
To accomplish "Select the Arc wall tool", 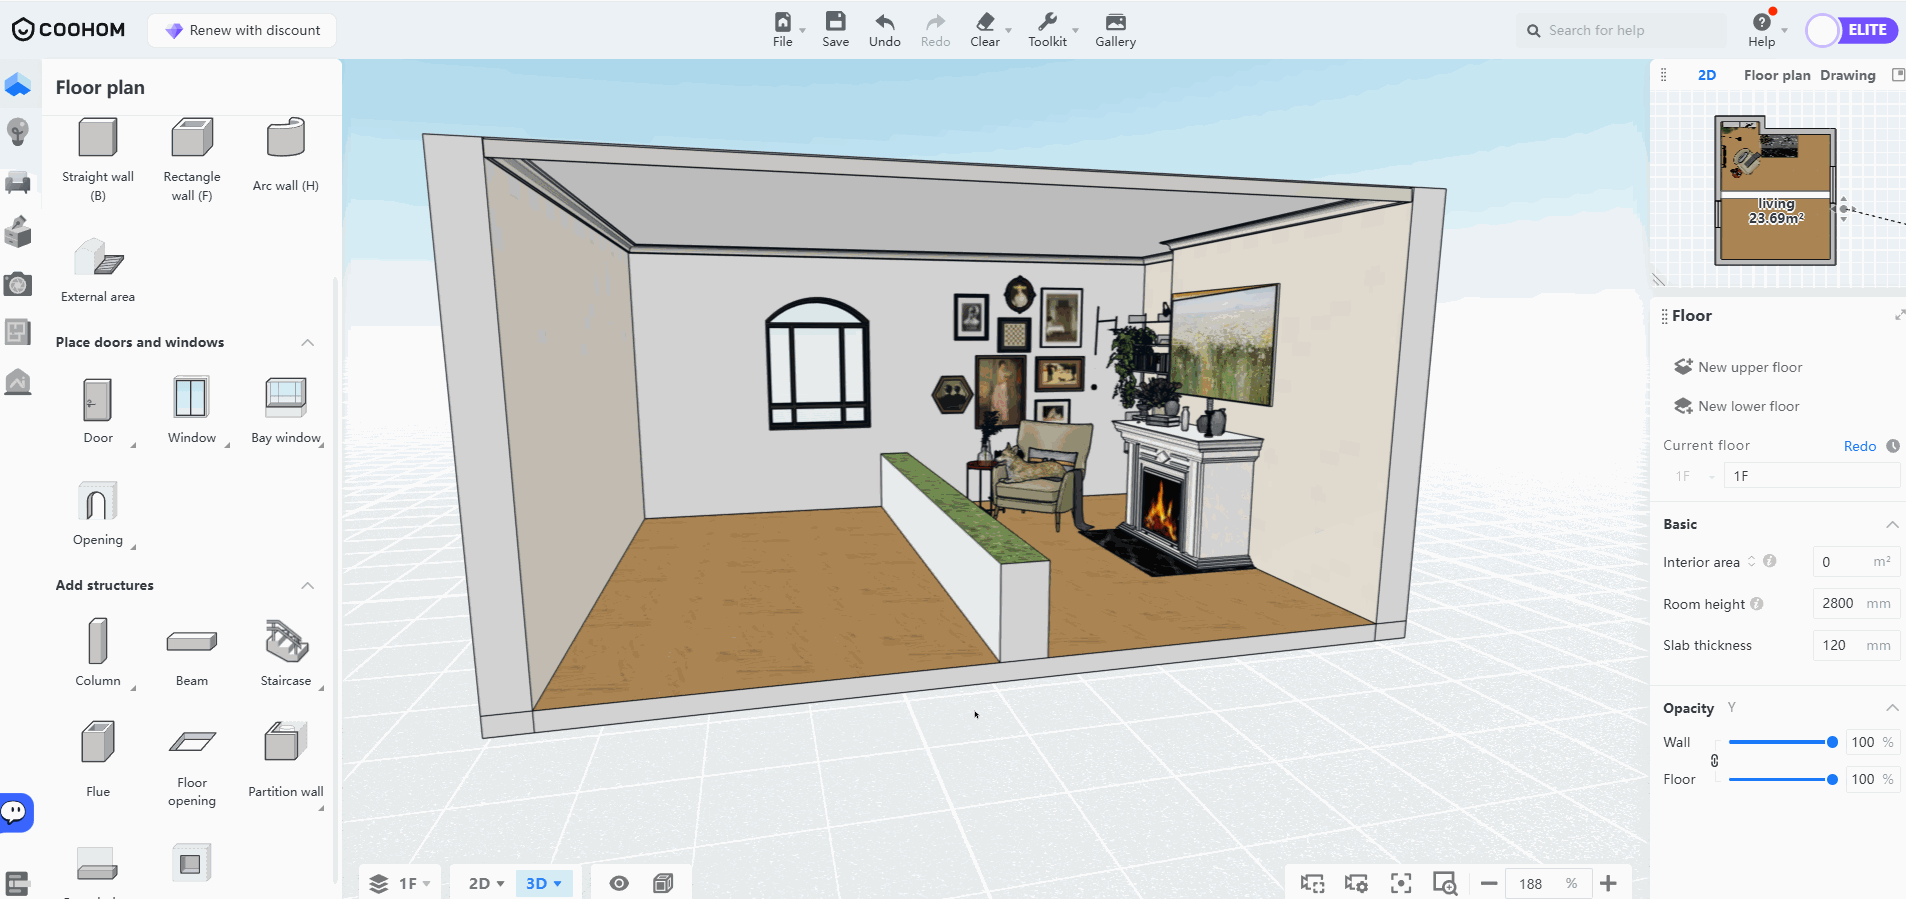I will (285, 140).
